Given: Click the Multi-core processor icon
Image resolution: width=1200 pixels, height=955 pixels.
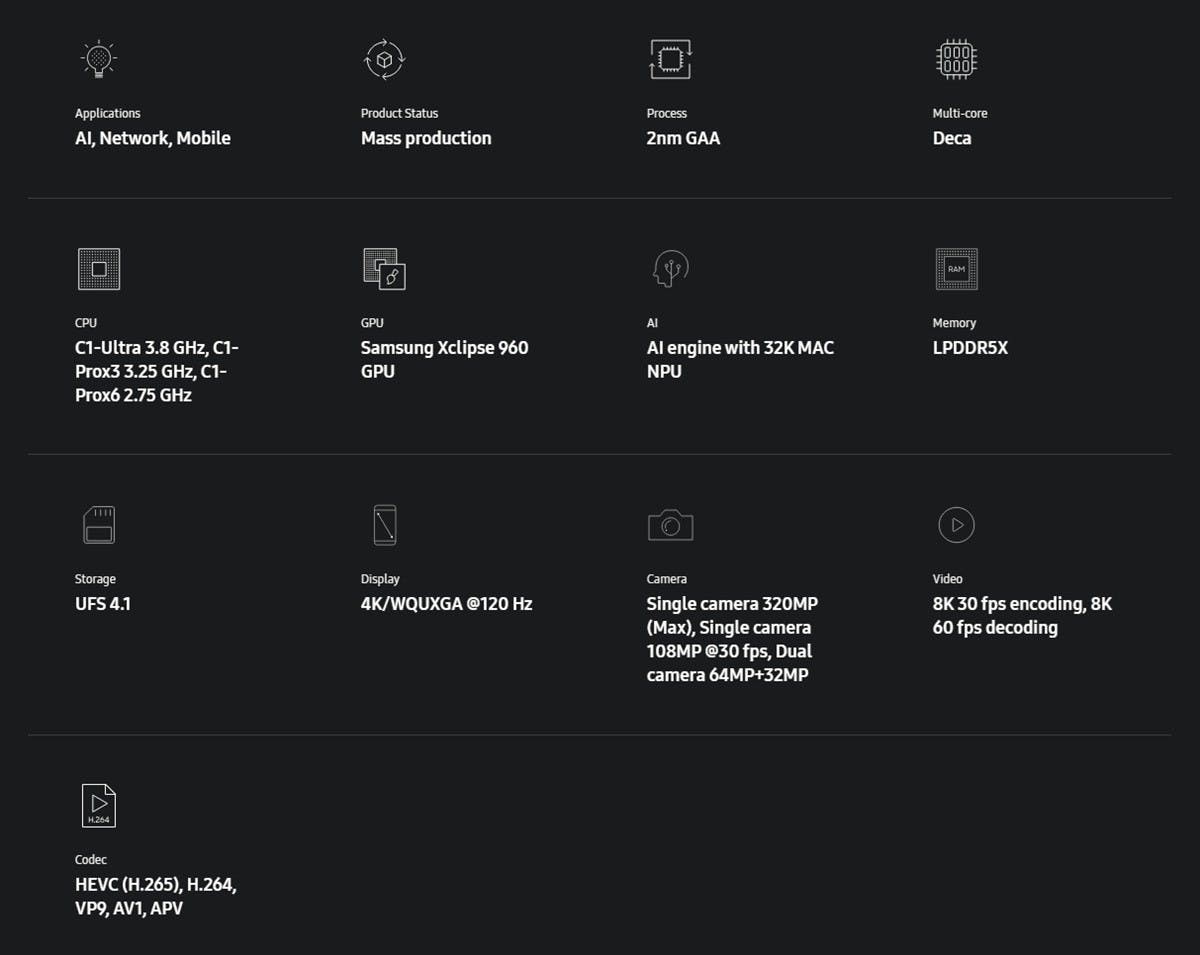Looking at the screenshot, I should [x=956, y=59].
